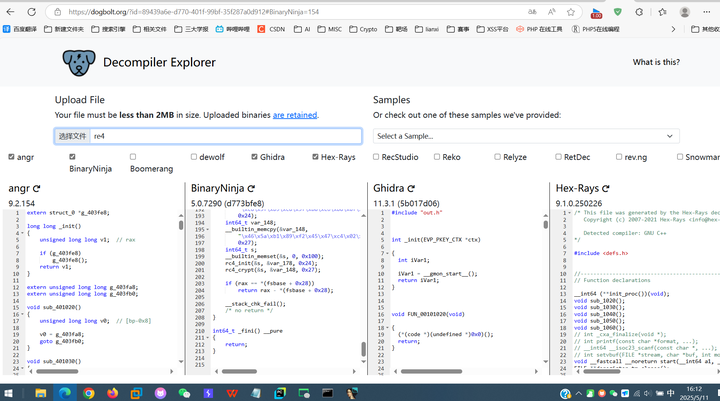Click the Decompiler Explorer dog logo
720x401 pixels.
[79, 62]
